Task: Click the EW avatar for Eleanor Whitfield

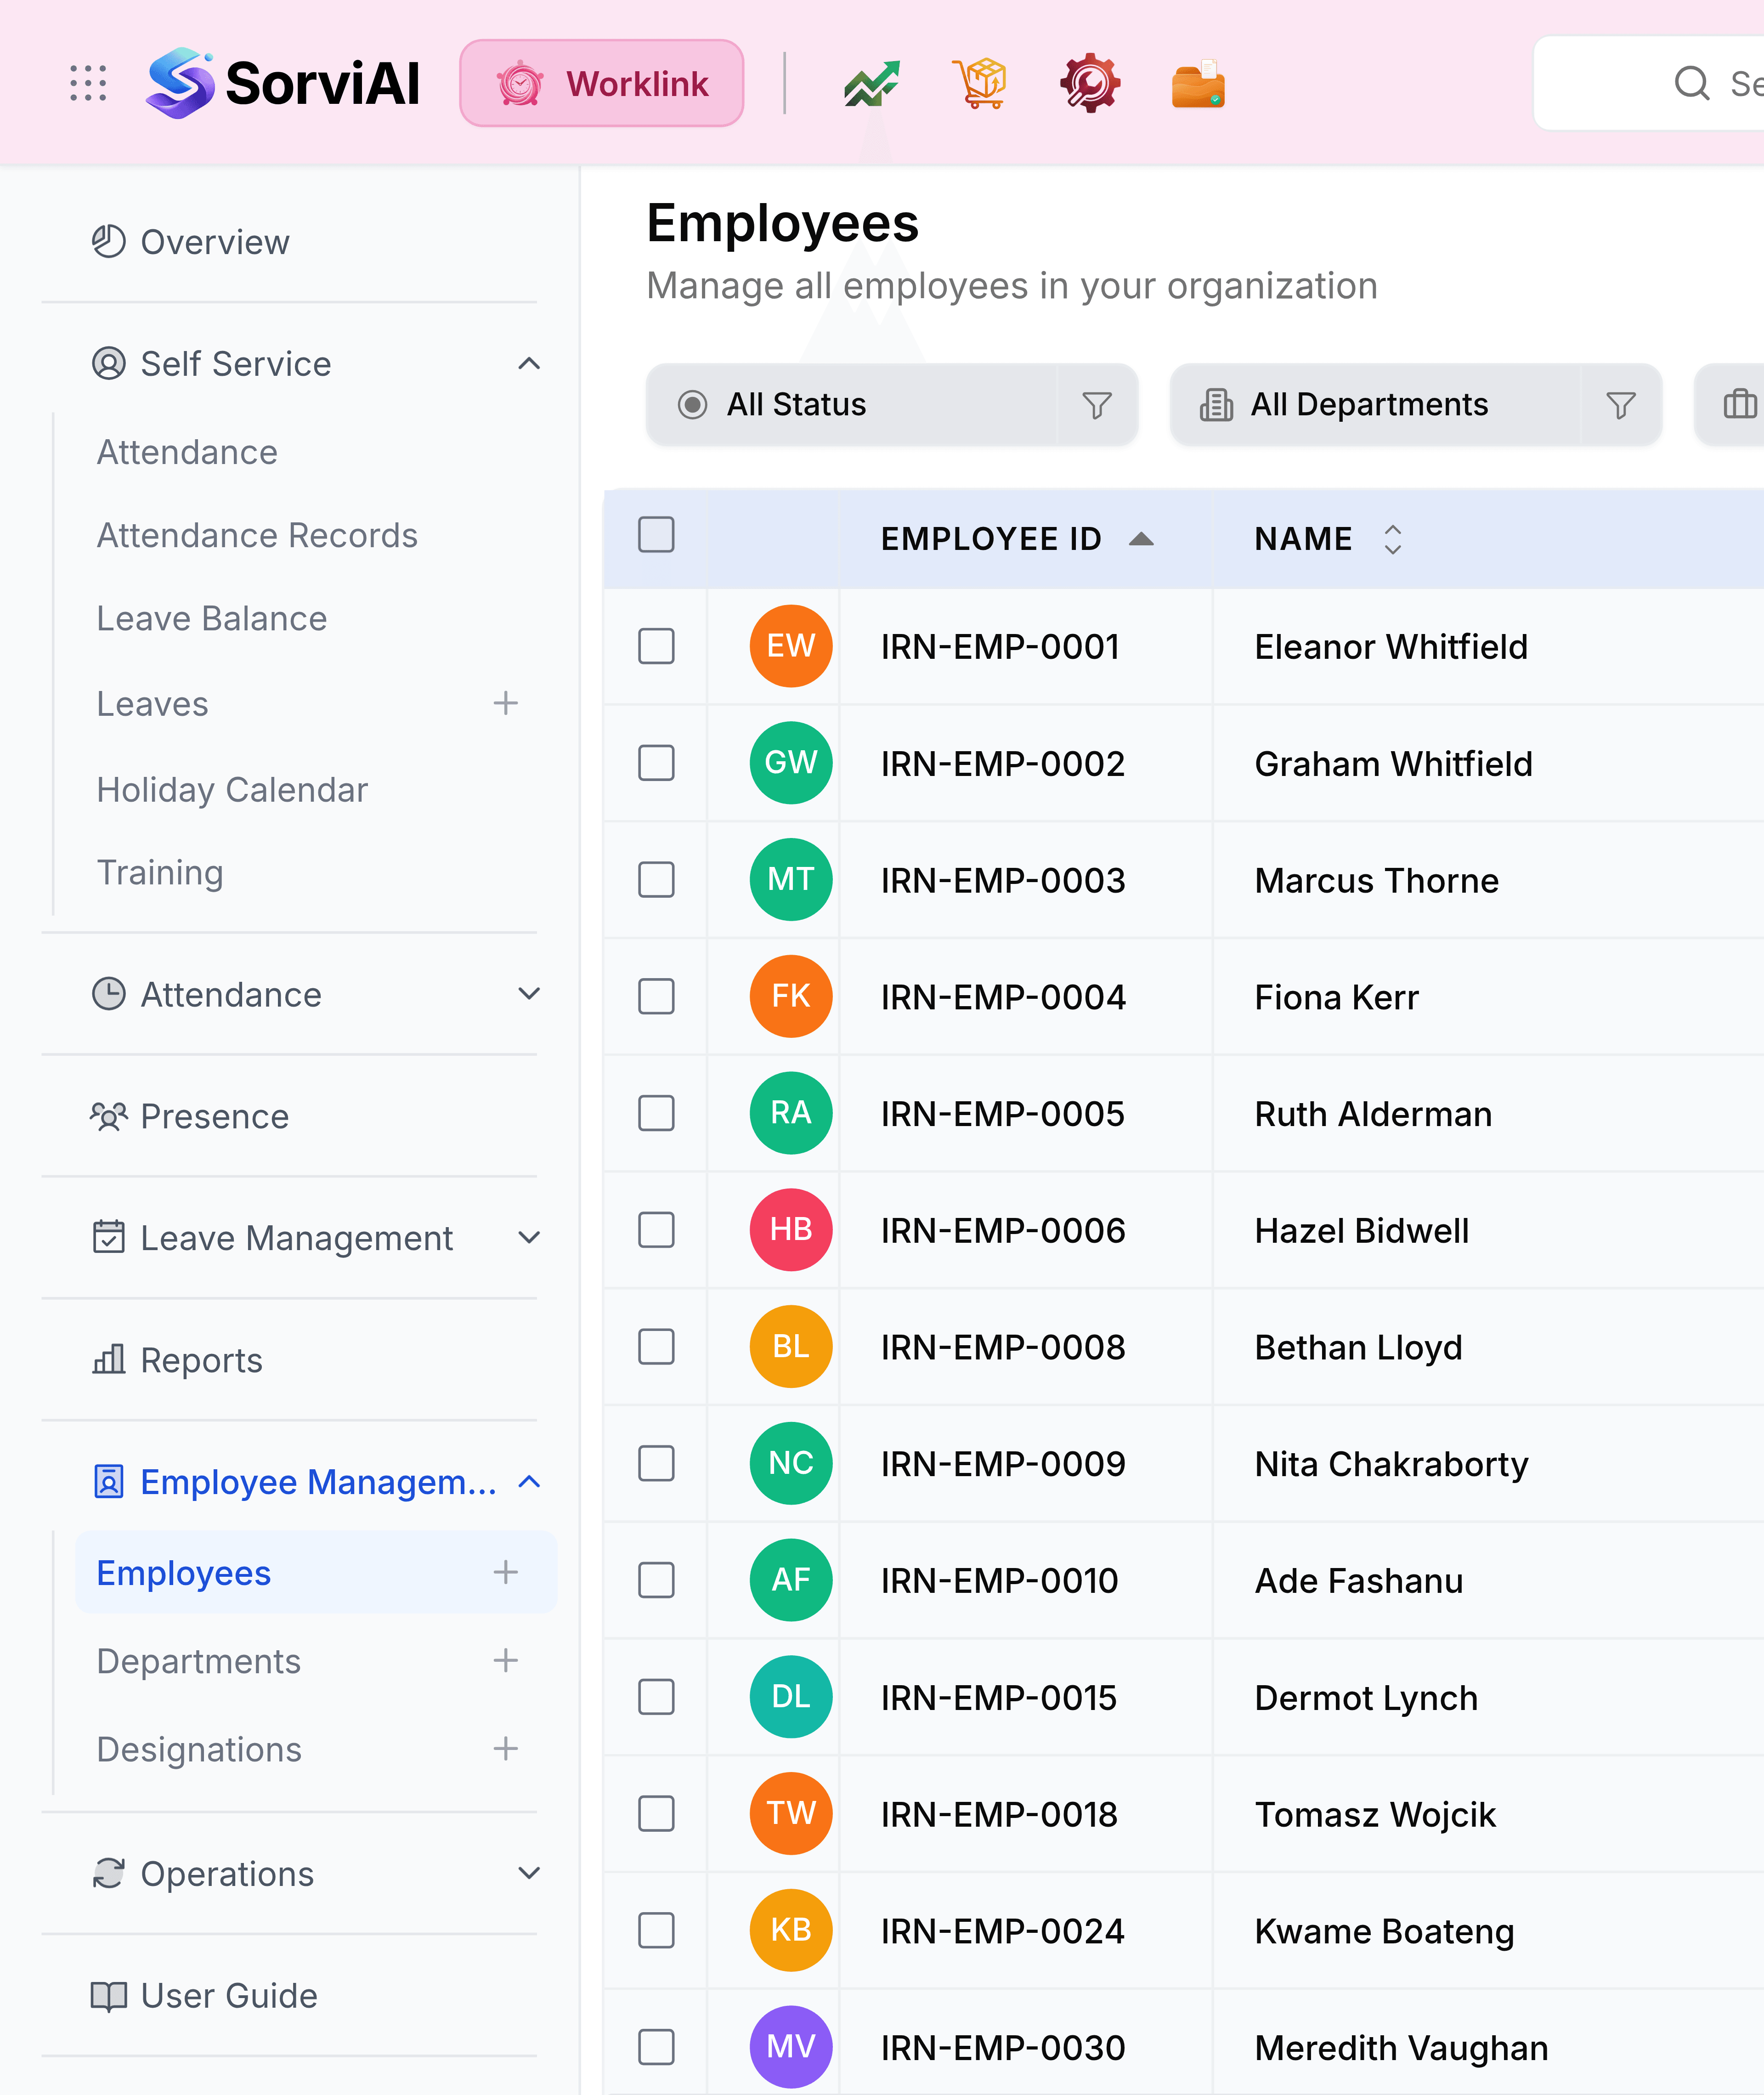Action: tap(791, 646)
